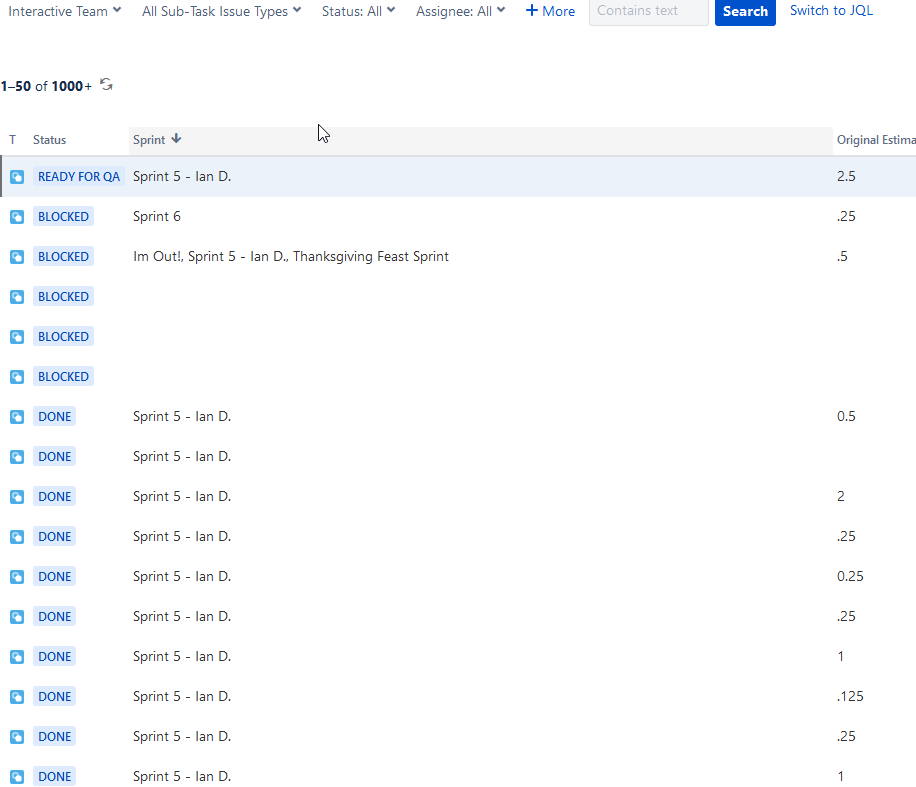Click DONE badge in the 0.5 estimate row

click(54, 417)
